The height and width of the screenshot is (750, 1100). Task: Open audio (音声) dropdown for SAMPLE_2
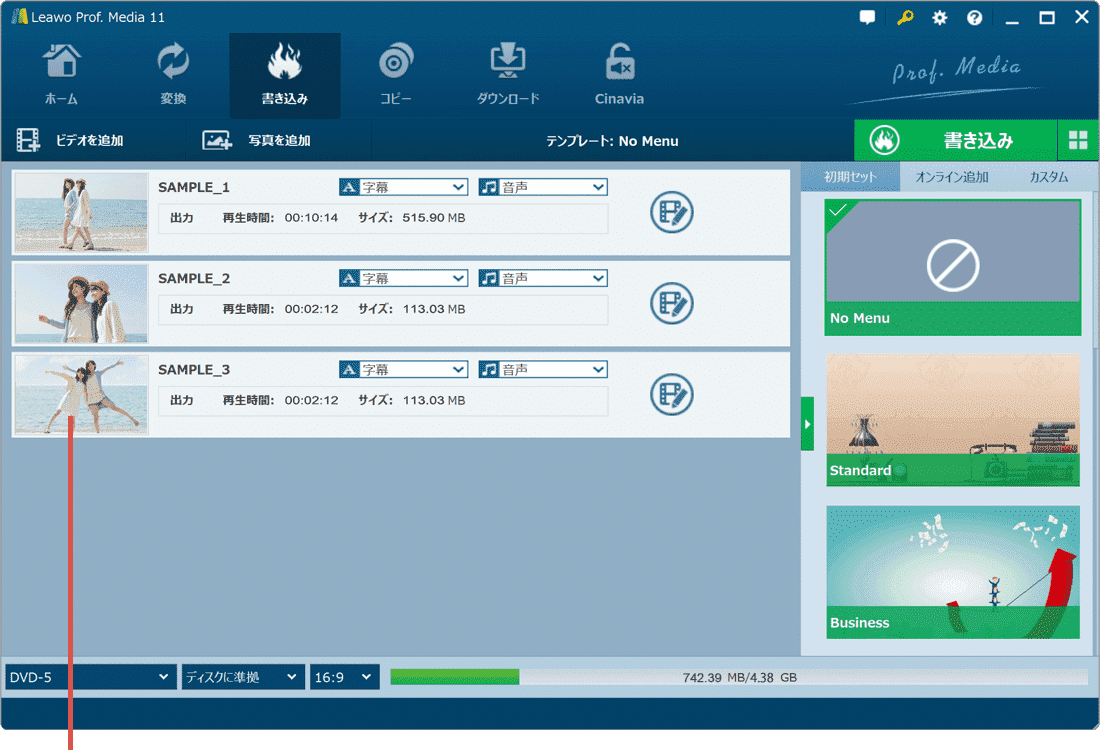click(x=543, y=278)
